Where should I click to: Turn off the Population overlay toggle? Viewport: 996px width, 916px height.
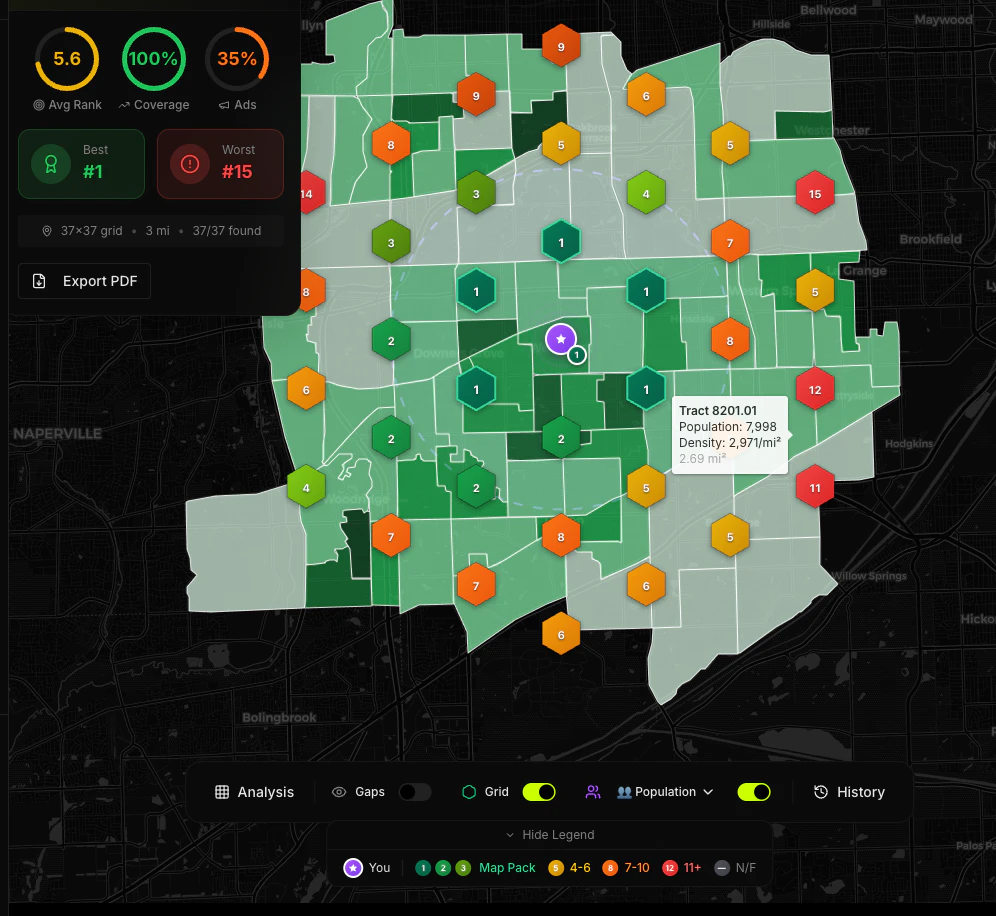[x=754, y=792]
